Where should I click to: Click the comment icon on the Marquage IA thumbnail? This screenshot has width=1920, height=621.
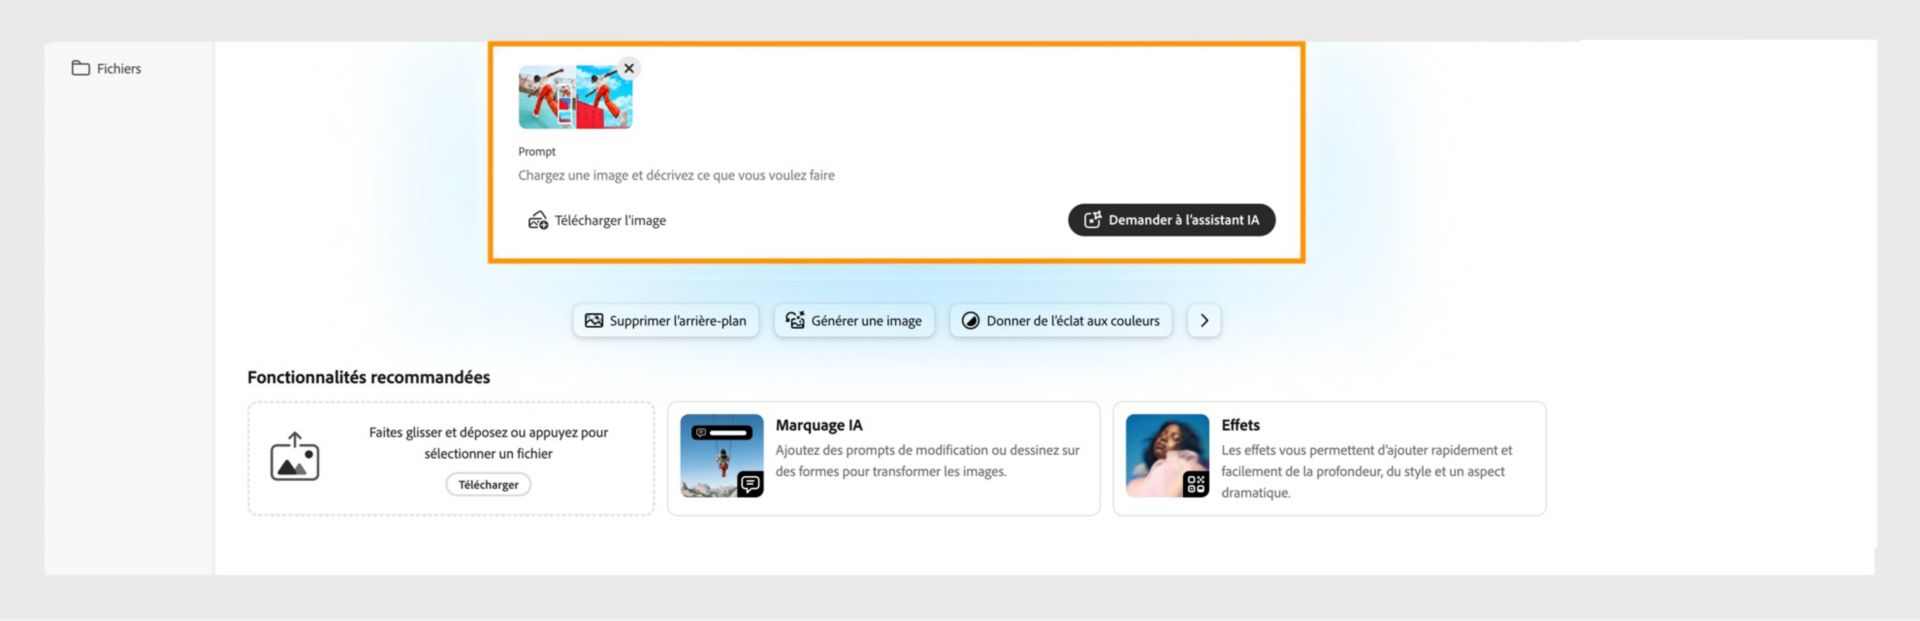click(x=750, y=485)
